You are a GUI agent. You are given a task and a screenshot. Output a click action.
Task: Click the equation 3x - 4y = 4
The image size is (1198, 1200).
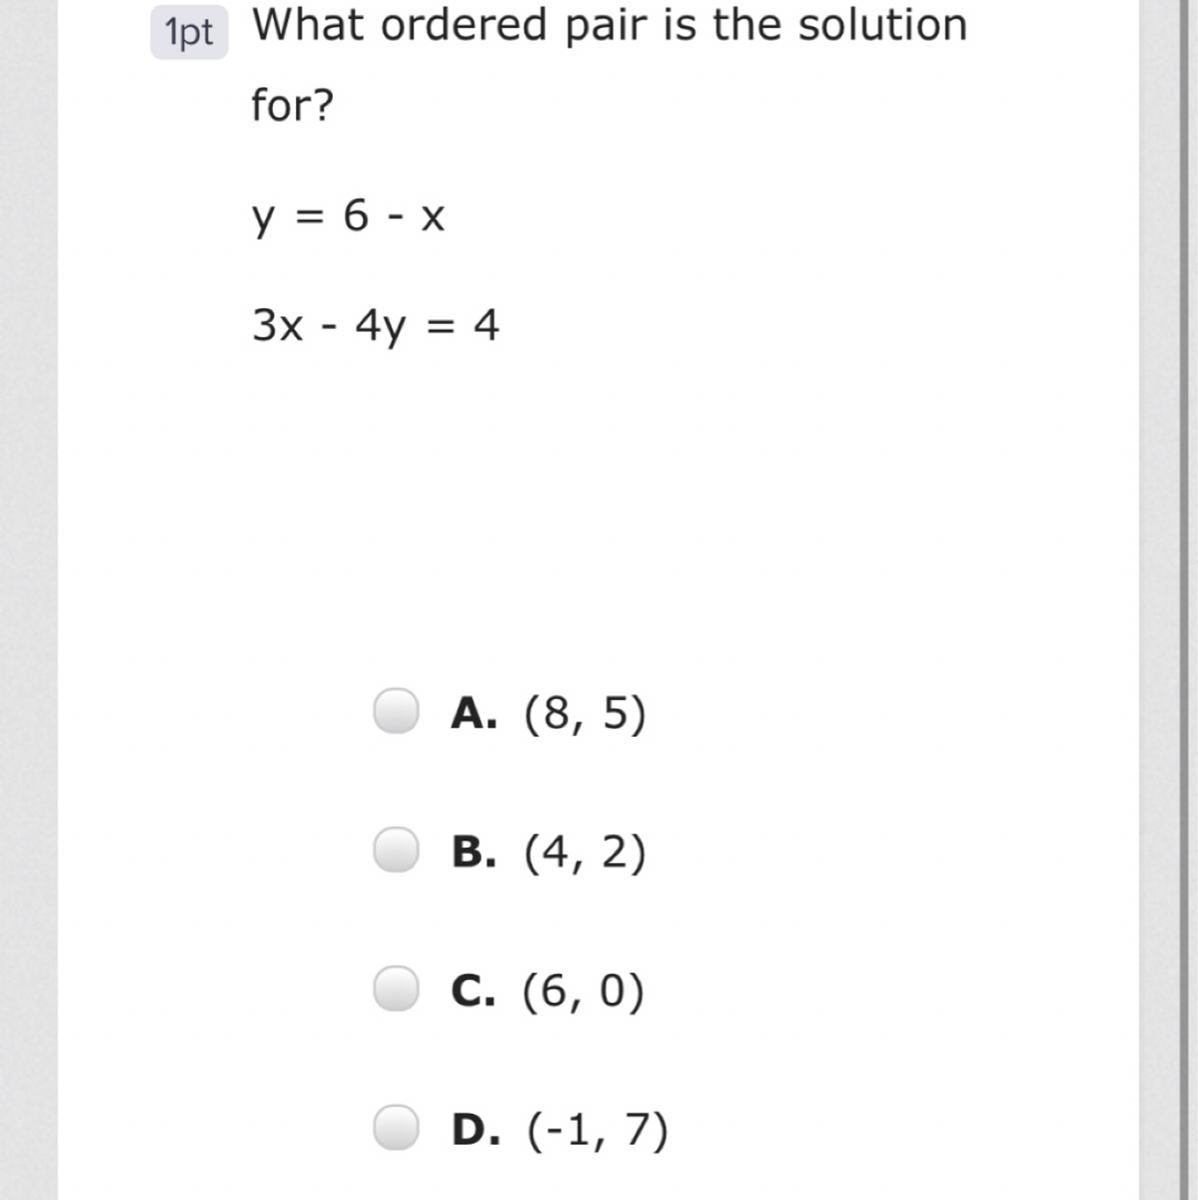pos(375,326)
